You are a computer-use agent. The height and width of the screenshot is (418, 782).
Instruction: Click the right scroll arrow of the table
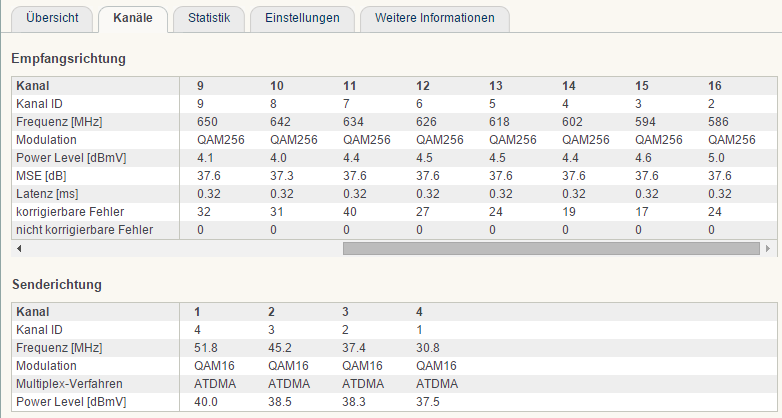[768, 248]
